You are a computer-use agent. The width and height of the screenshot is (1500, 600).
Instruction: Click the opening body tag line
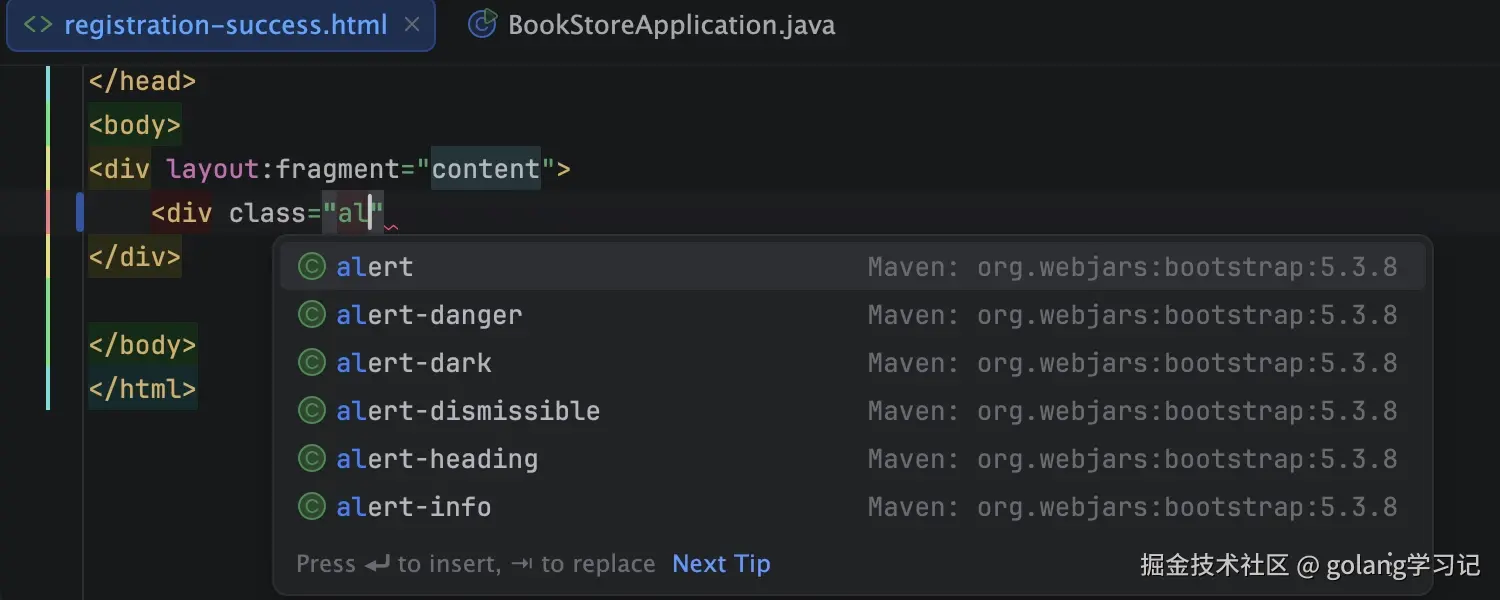click(x=134, y=125)
